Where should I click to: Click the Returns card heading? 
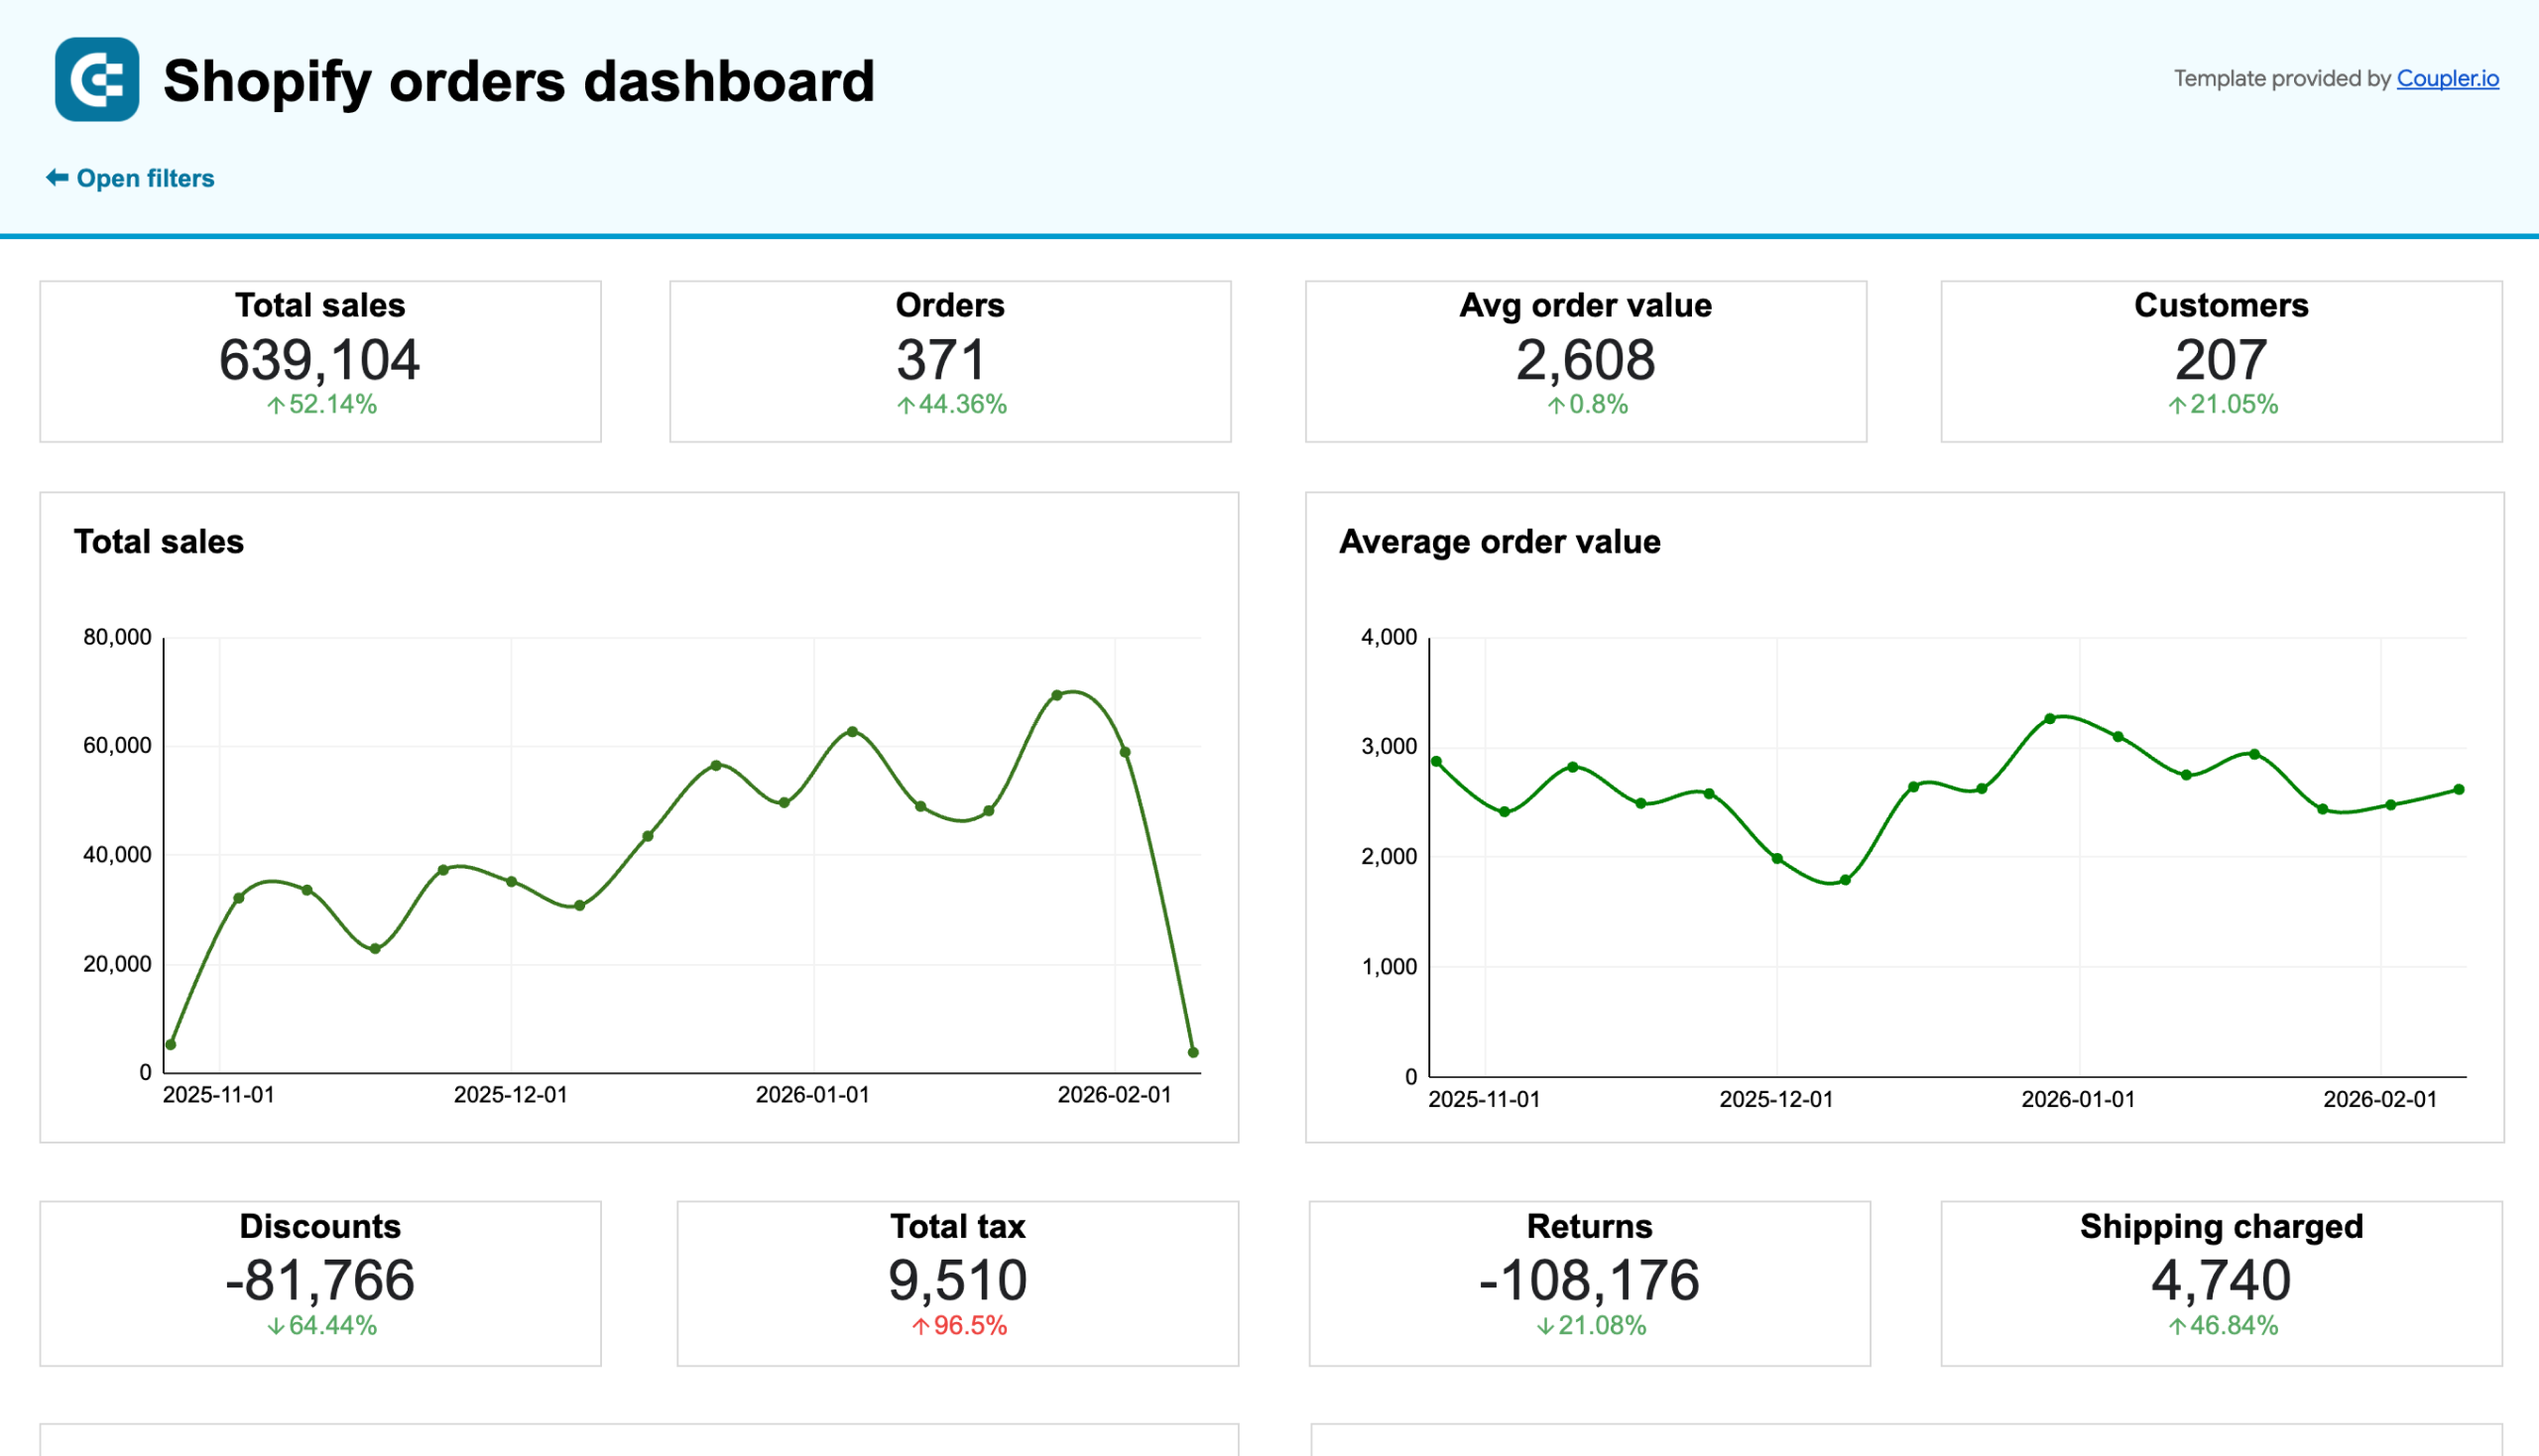[x=1589, y=1226]
